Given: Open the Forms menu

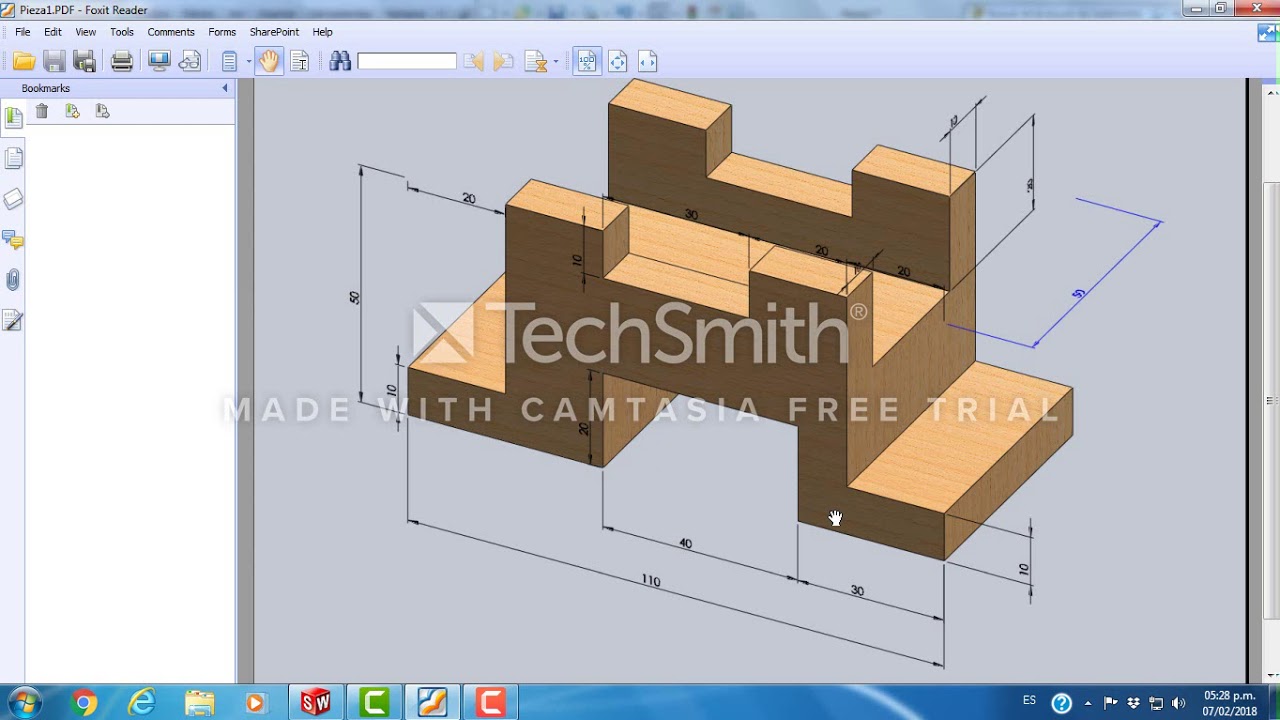Looking at the screenshot, I should pyautogui.click(x=222, y=32).
